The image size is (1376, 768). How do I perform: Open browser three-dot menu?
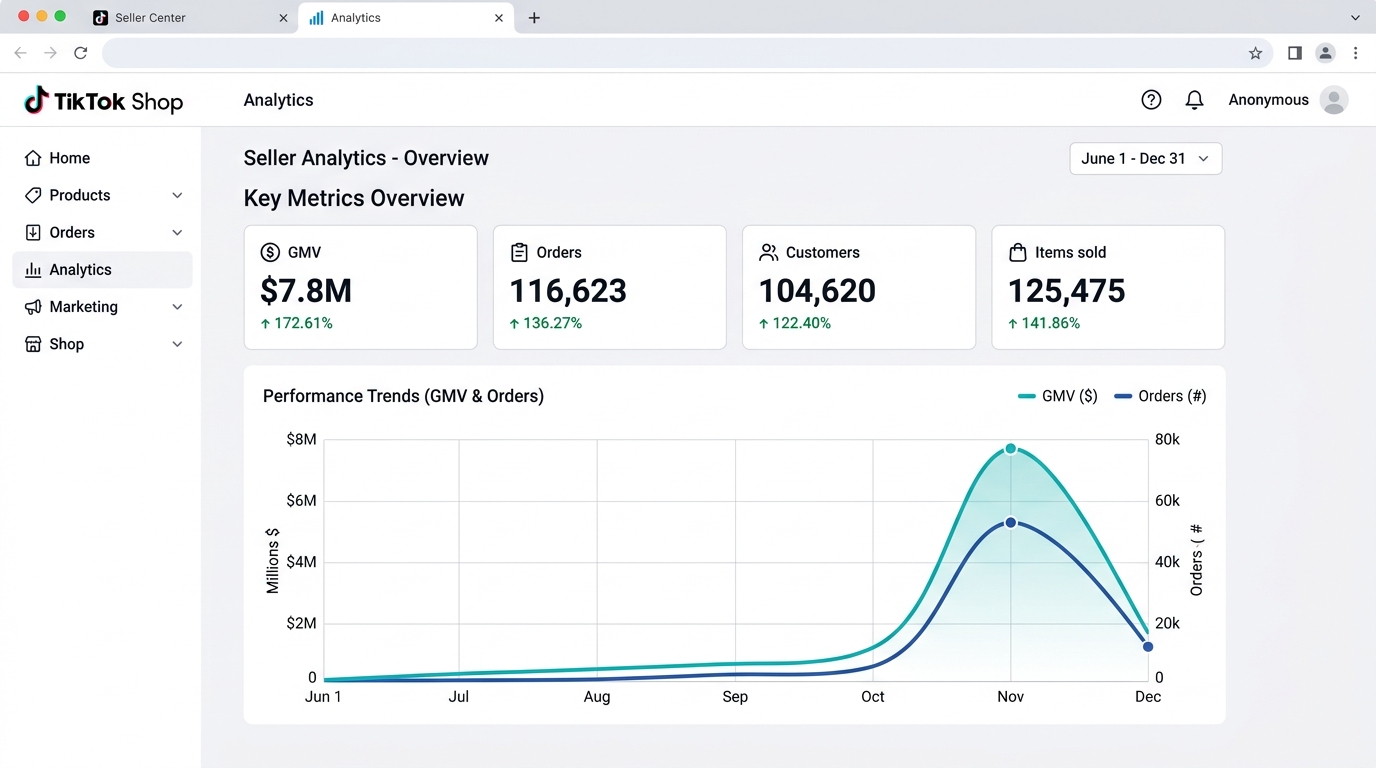click(x=1356, y=53)
